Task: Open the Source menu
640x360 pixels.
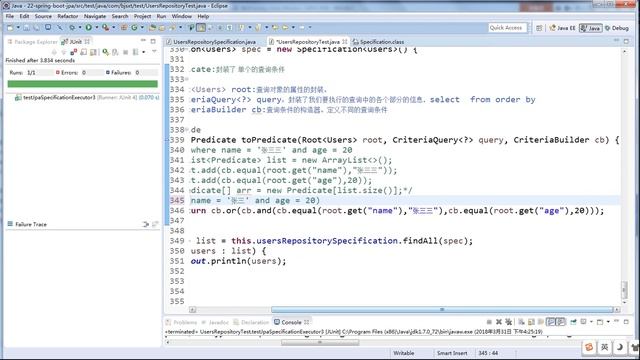Action: 43,16
